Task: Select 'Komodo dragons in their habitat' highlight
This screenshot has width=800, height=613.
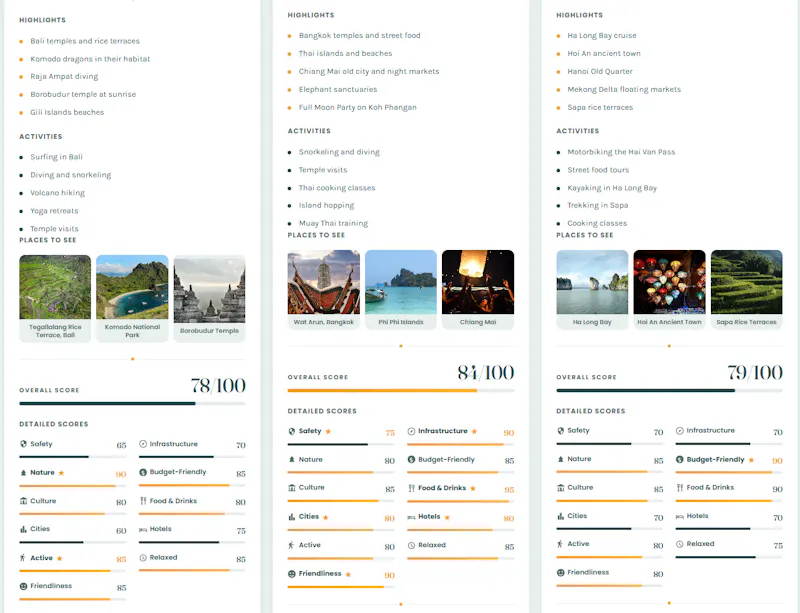Action: pyautogui.click(x=90, y=59)
